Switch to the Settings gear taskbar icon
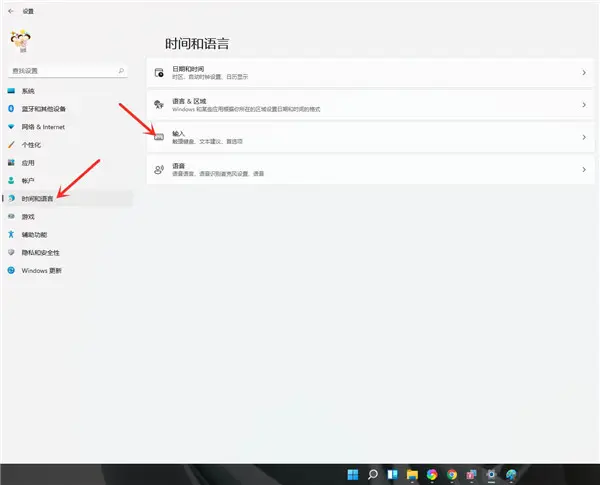600x485 pixels. tap(491, 475)
